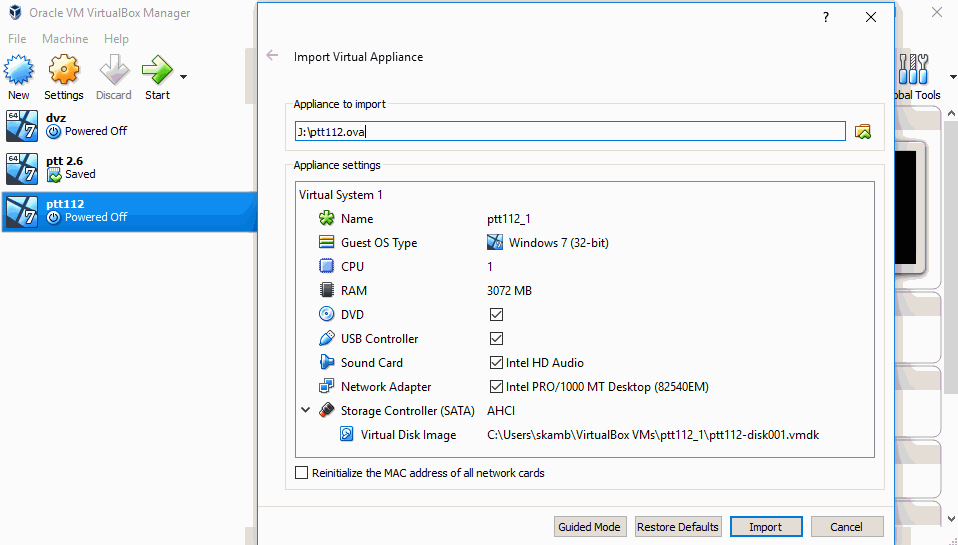Uncheck the Intel PRO/1000 network adapter checkbox

(496, 386)
